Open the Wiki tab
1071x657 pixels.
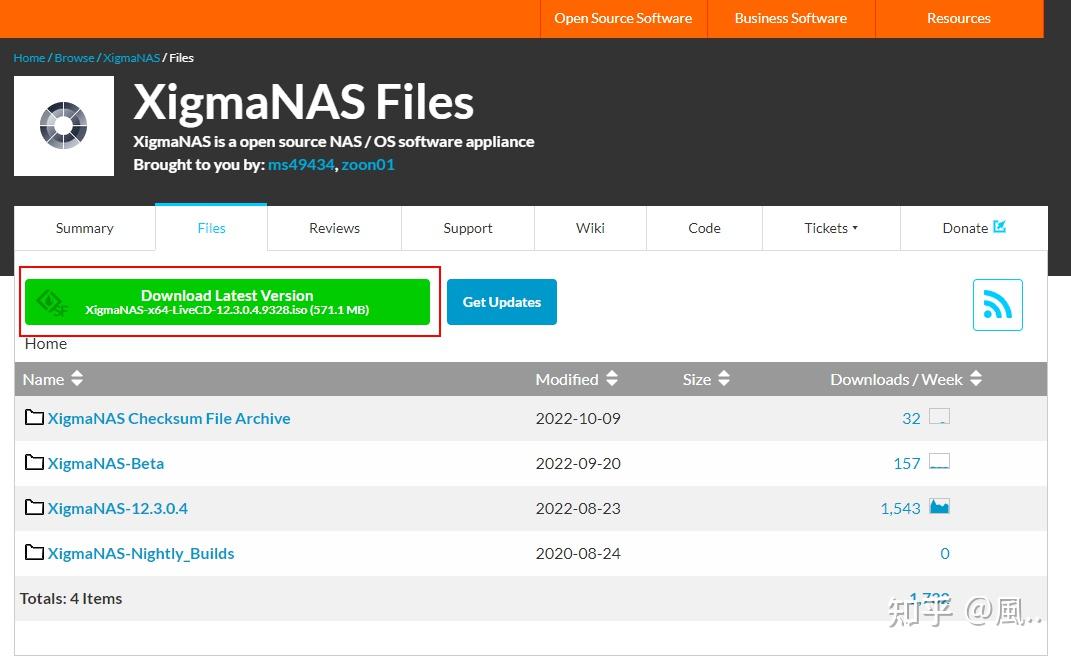pyautogui.click(x=590, y=228)
